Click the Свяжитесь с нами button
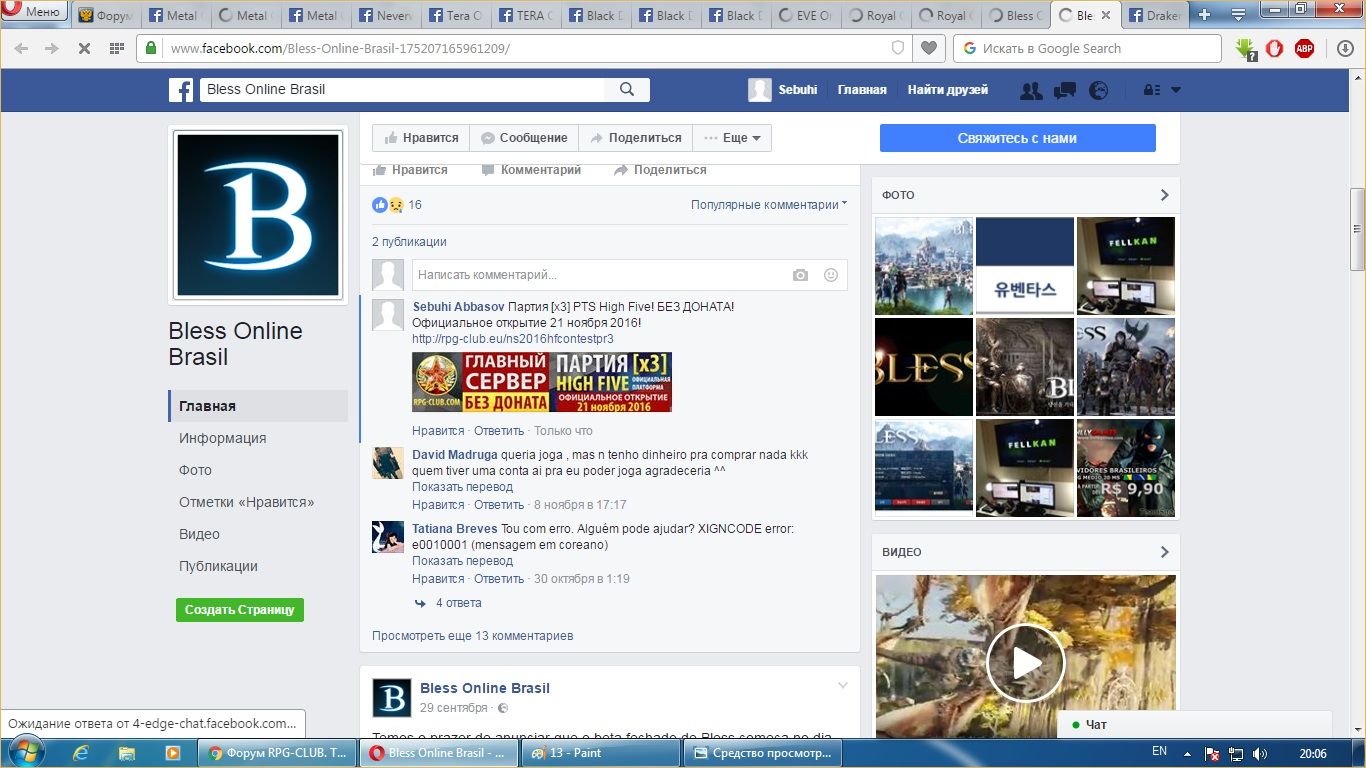The image size is (1366, 768). [x=1017, y=138]
